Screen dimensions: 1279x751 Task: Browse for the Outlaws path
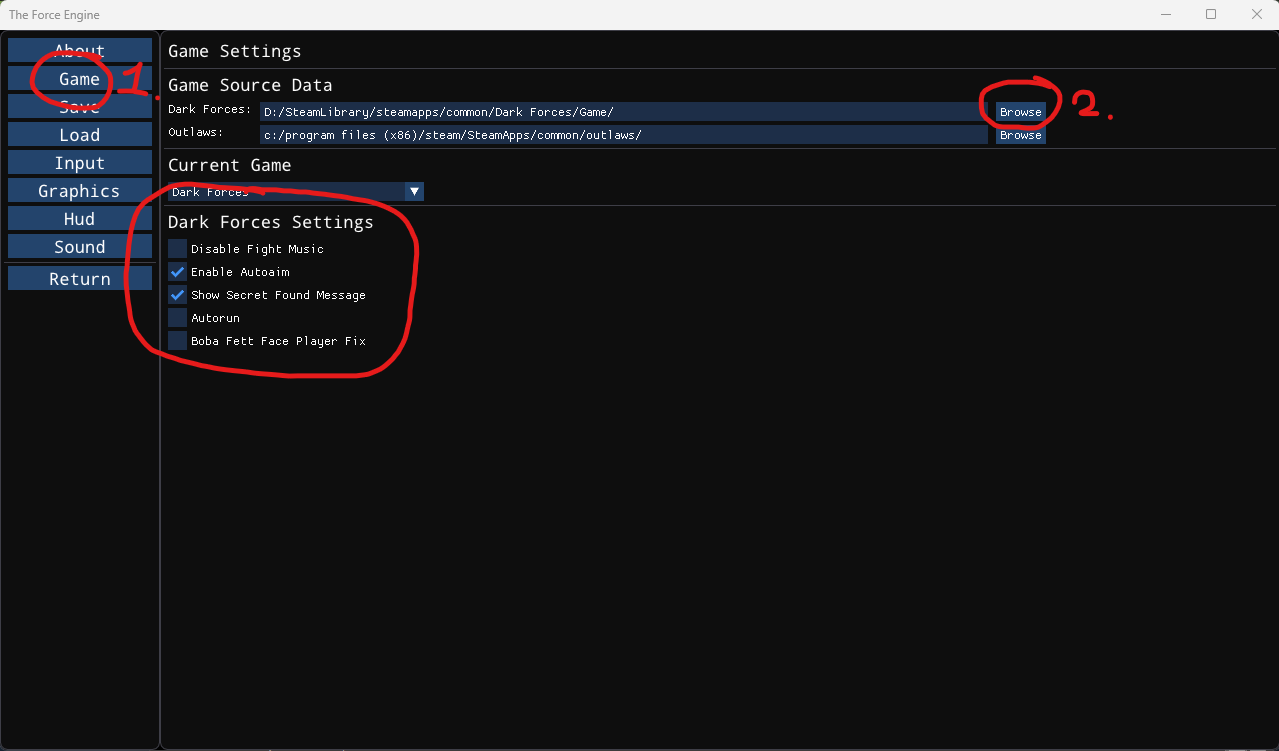[1020, 135]
